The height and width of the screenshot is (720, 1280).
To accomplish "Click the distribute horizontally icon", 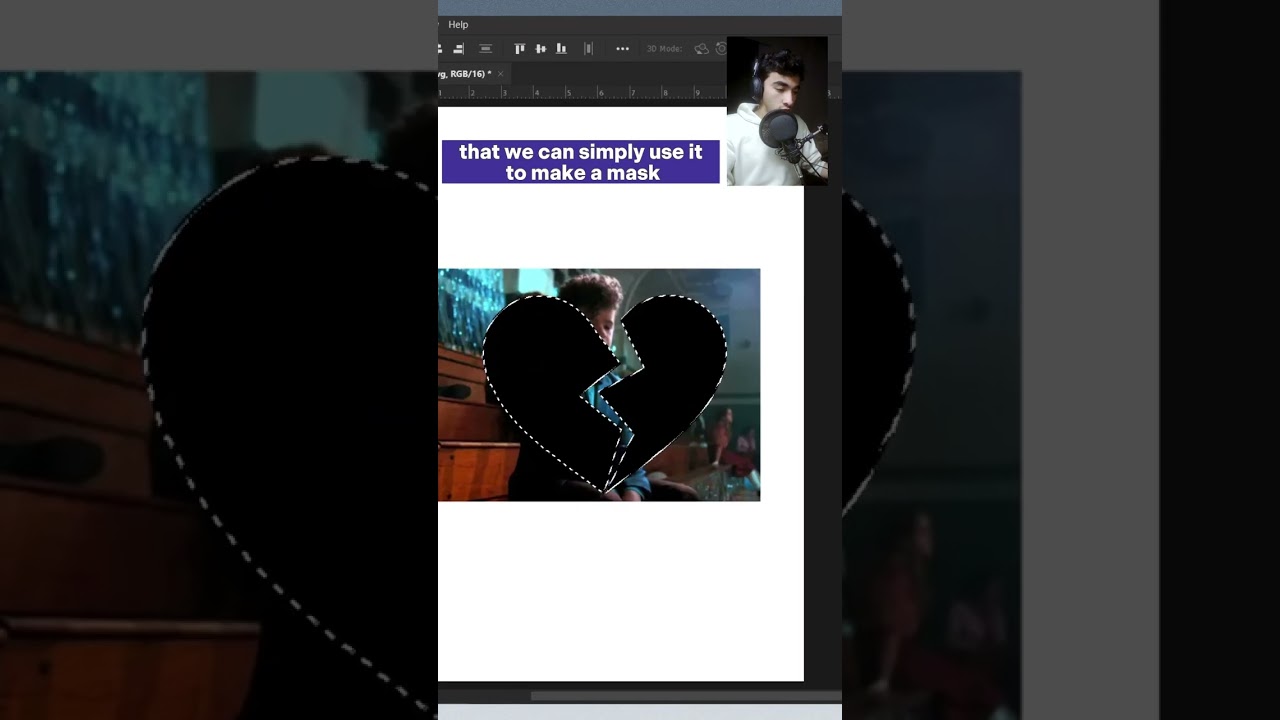I will 588,49.
